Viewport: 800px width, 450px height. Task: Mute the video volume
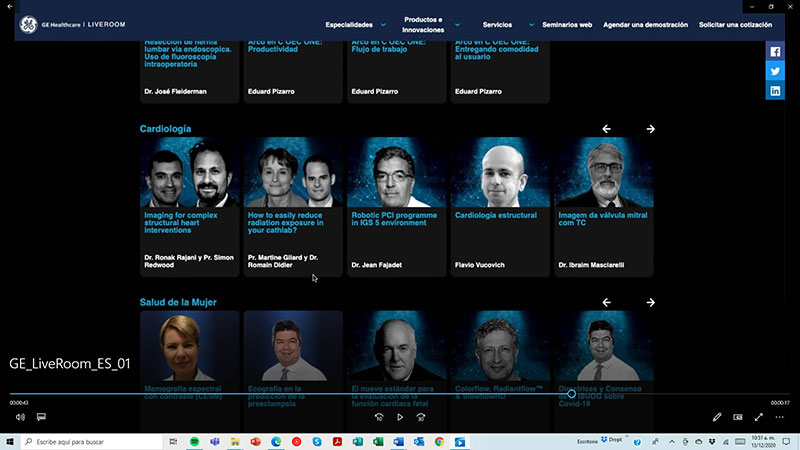pyautogui.click(x=20, y=417)
